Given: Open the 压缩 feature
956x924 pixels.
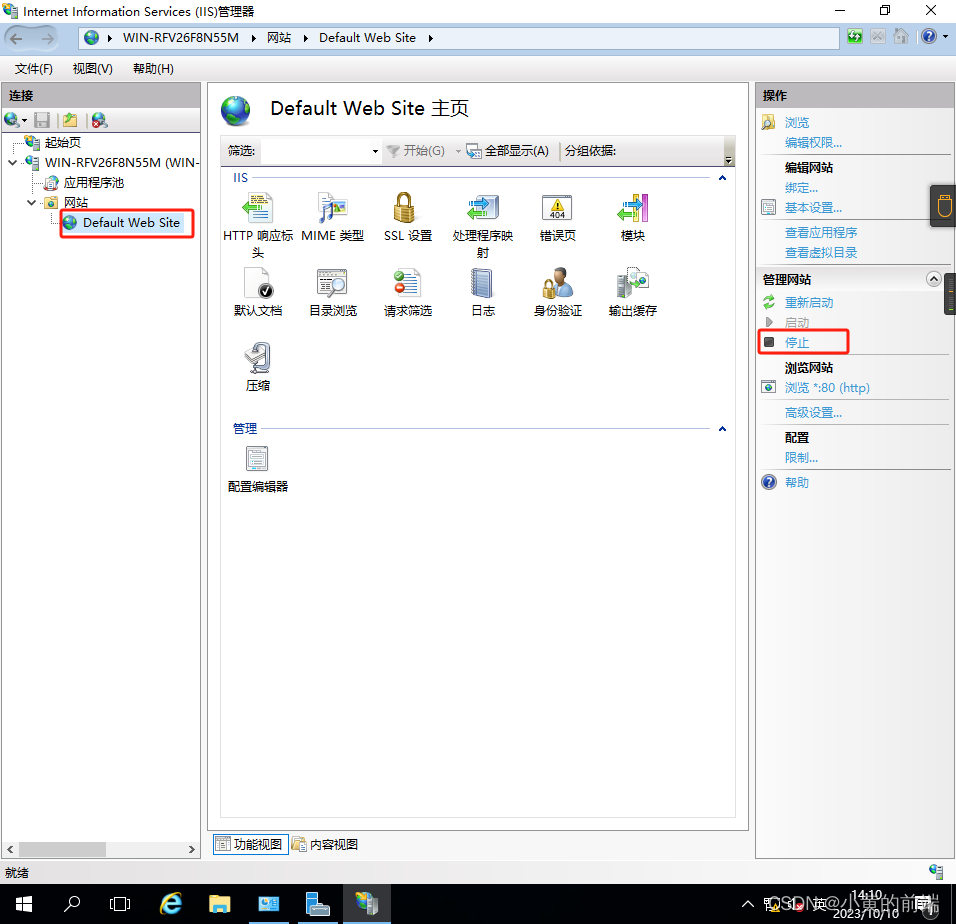Looking at the screenshot, I should click(258, 362).
